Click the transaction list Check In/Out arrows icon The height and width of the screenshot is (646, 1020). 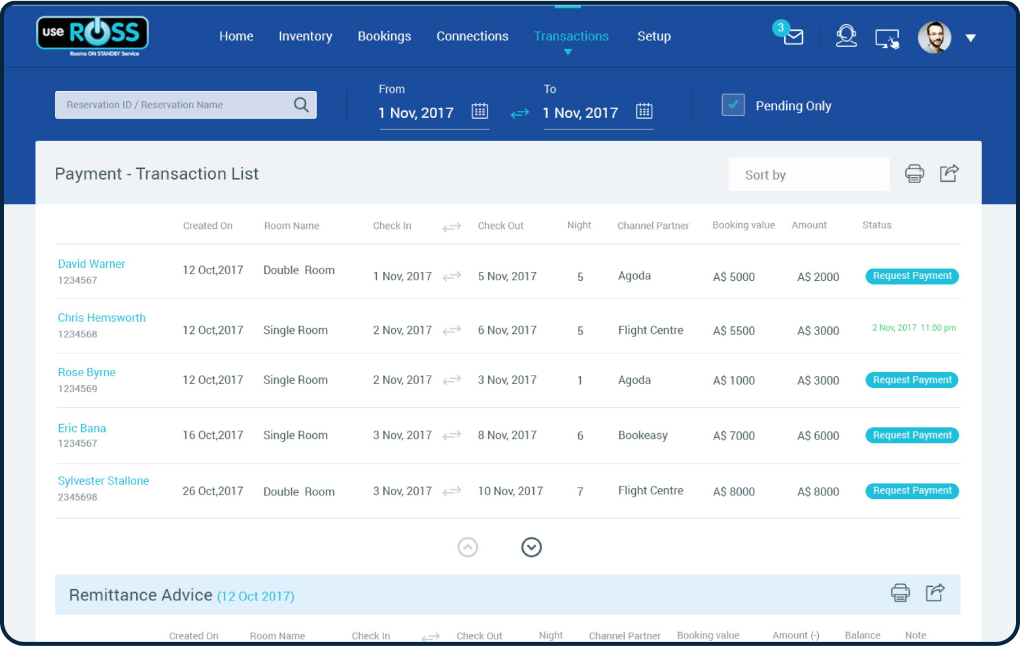point(451,227)
